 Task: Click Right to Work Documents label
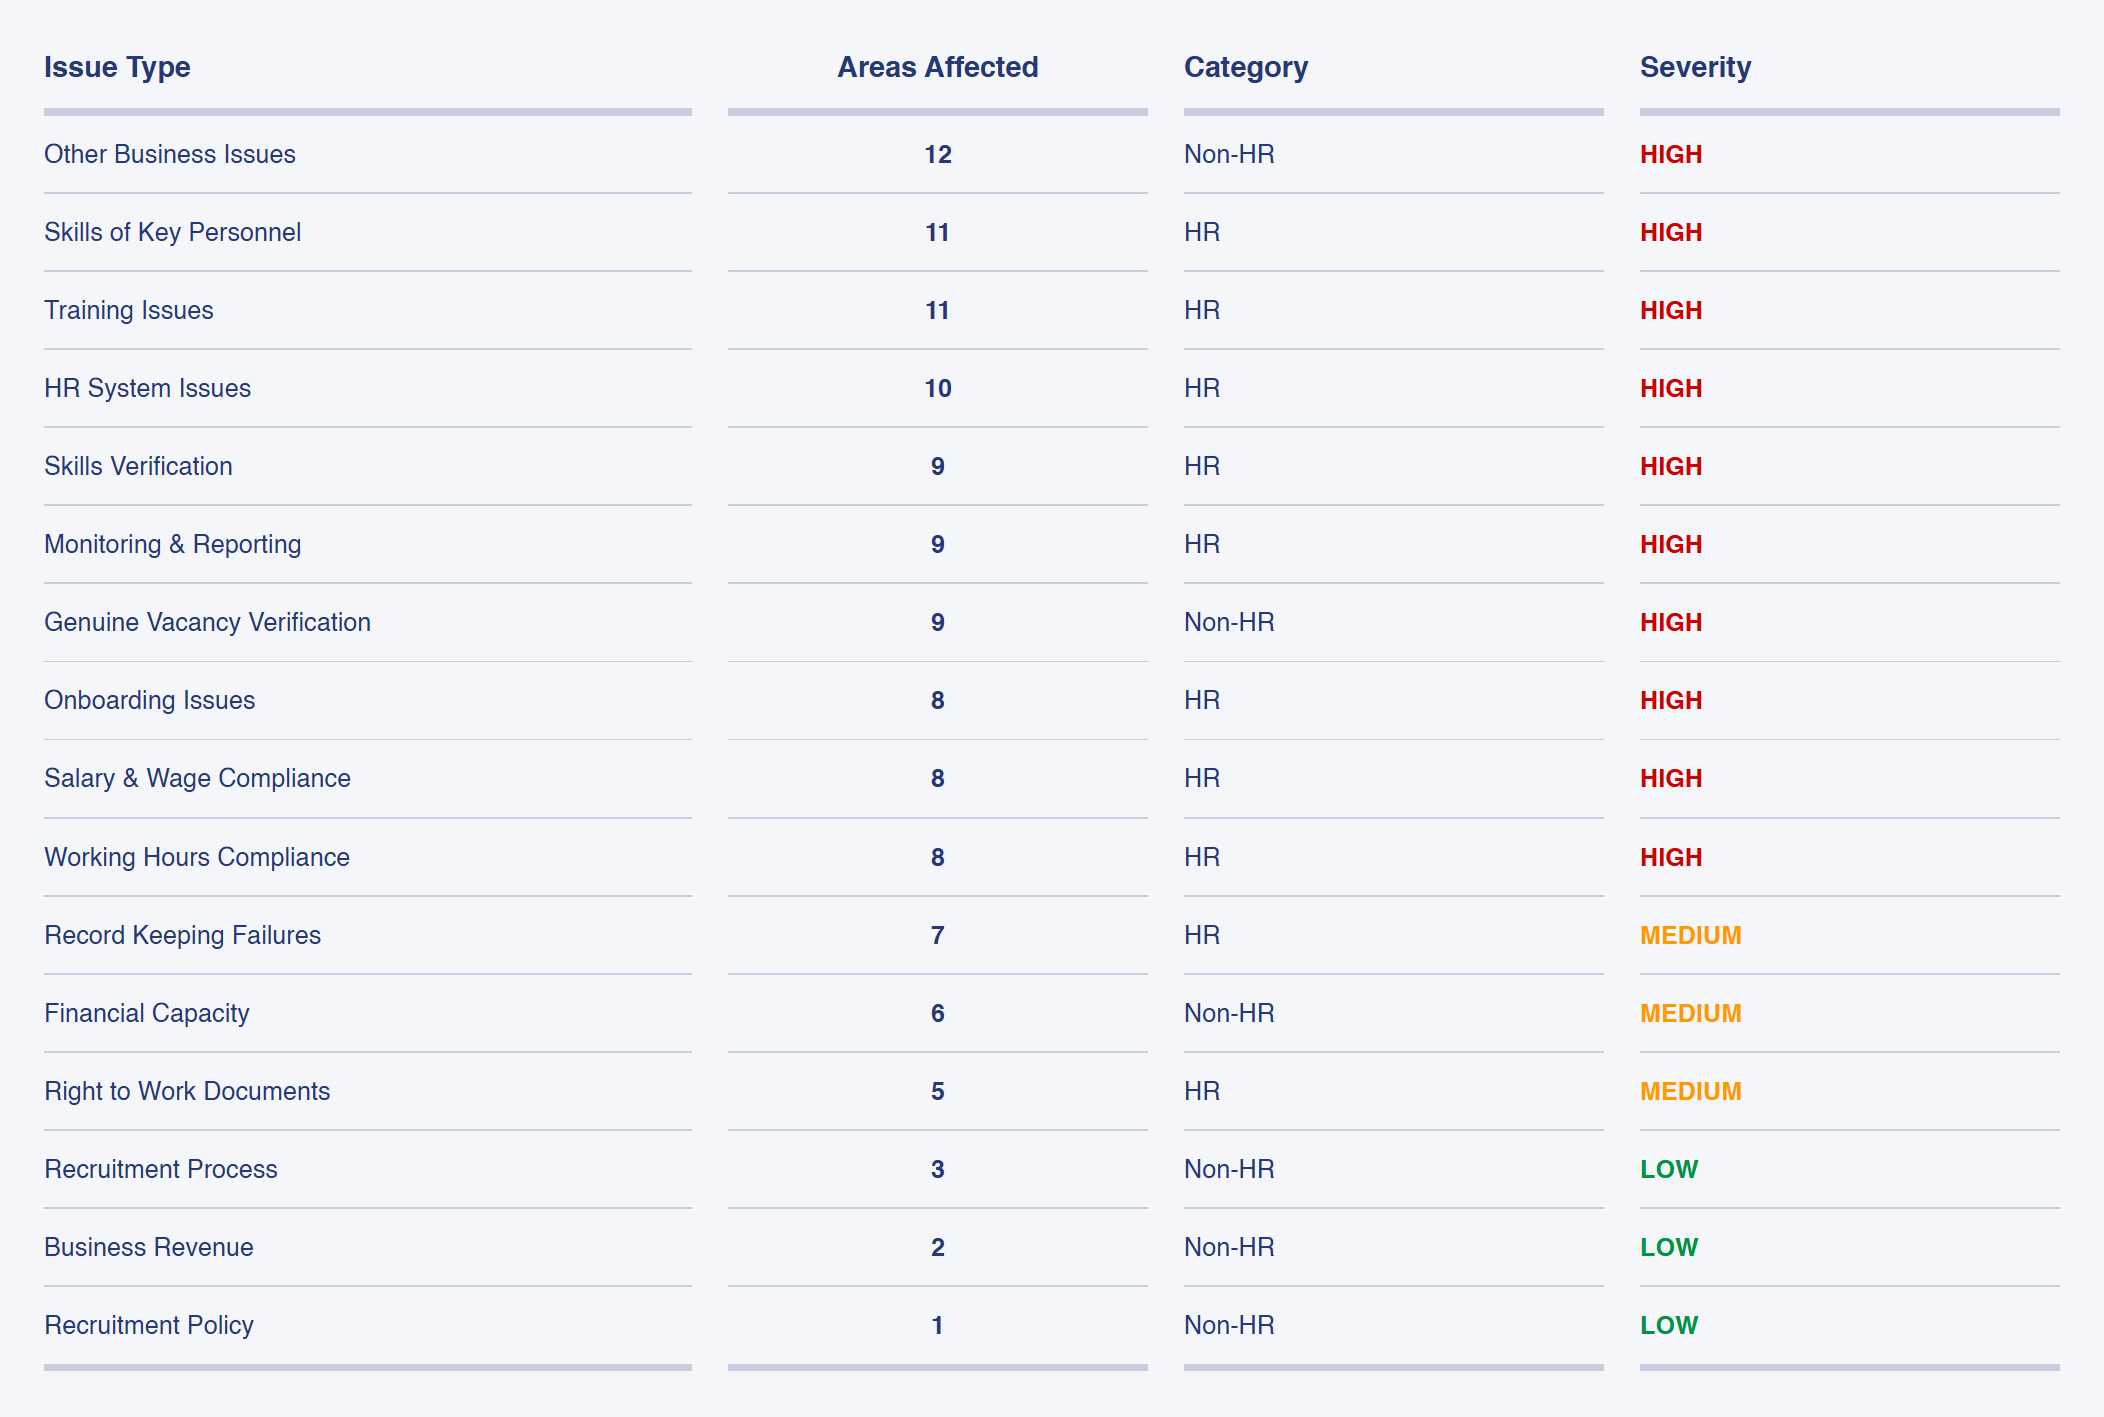click(x=187, y=1091)
